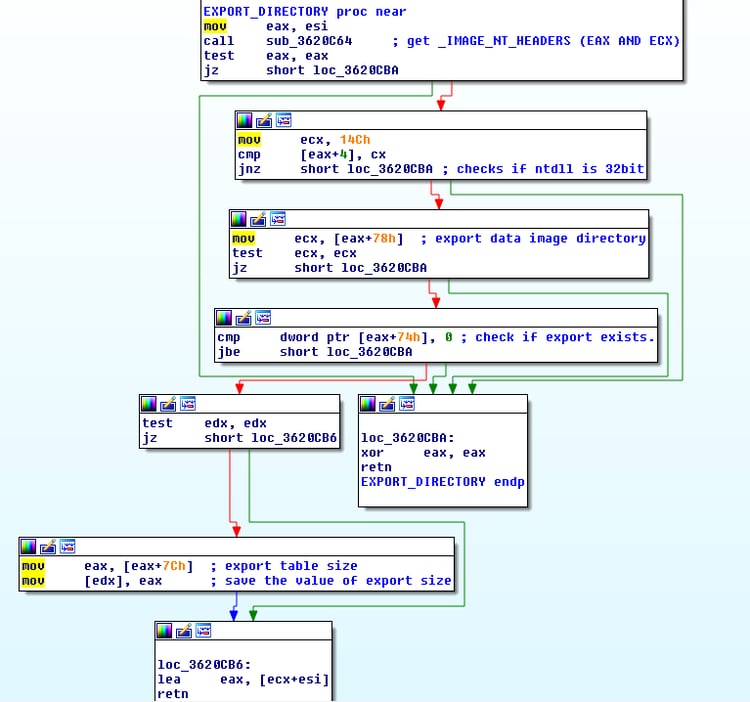This screenshot has width=750, height=702.
Task: Click the node color icon on the 'mov ecx, 14Ch' block
Action: [245, 120]
